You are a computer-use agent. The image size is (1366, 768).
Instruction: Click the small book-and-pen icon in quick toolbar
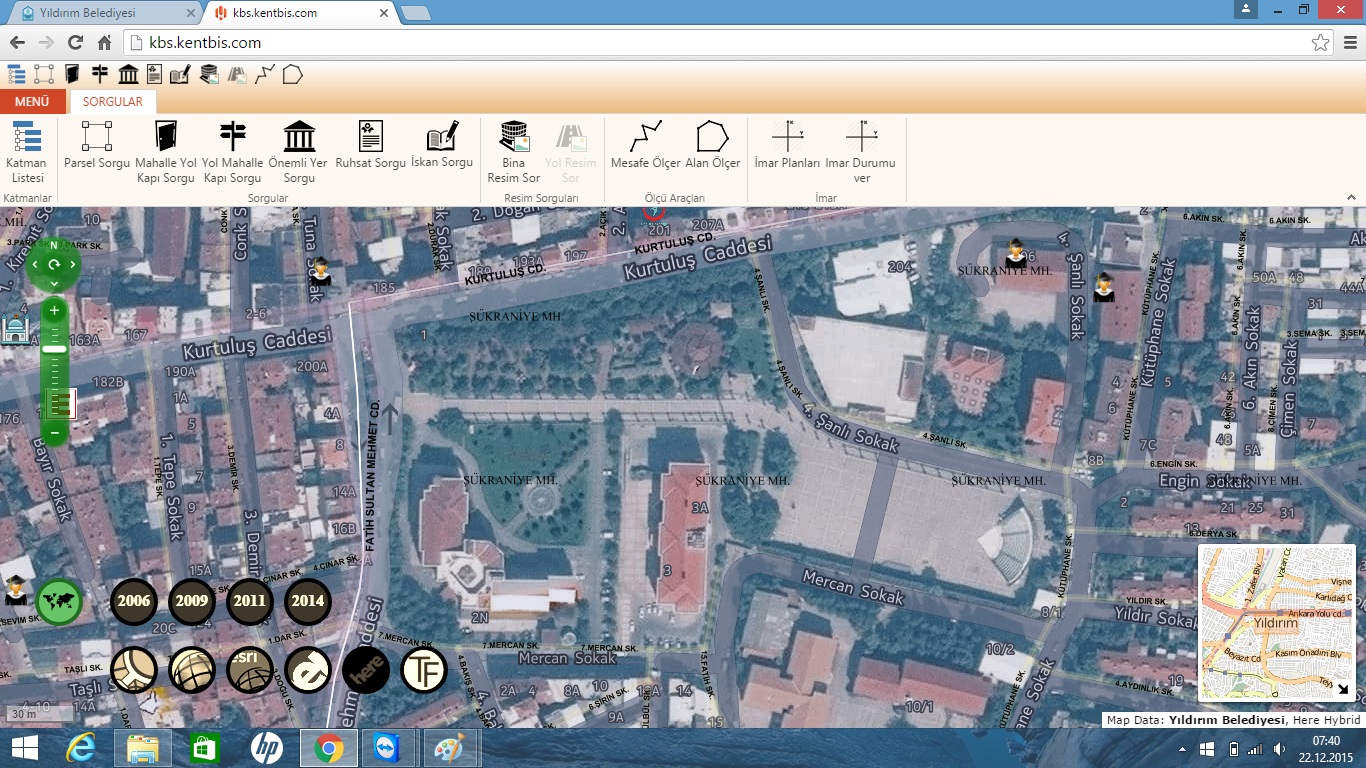tap(180, 74)
